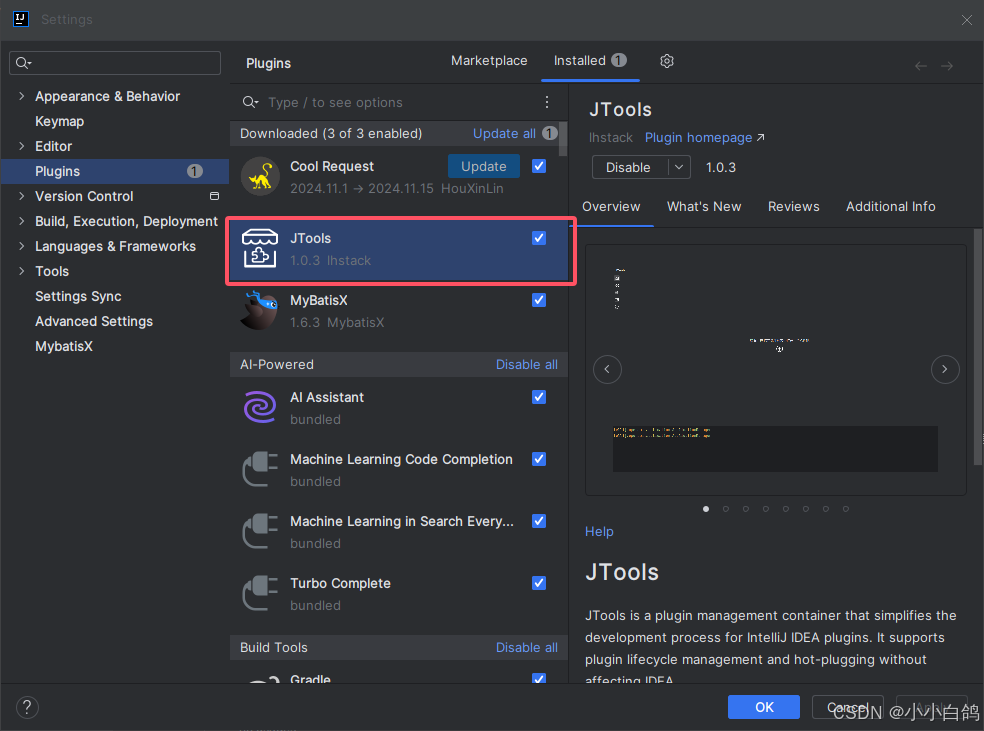Expand the Version Control settings node
The height and width of the screenshot is (731, 984).
(x=22, y=196)
